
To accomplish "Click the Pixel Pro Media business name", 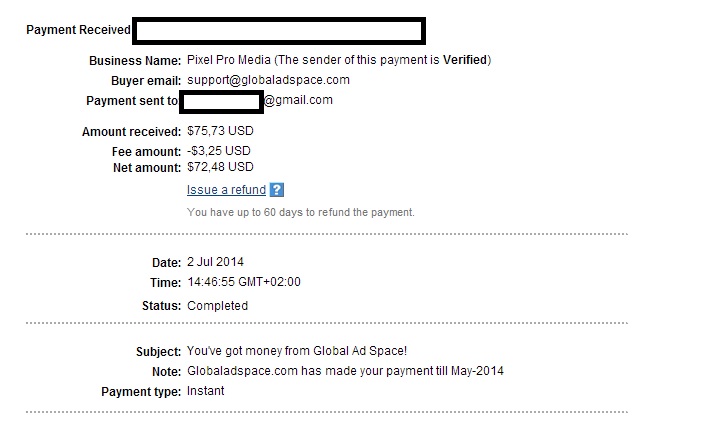I will click(x=228, y=60).
